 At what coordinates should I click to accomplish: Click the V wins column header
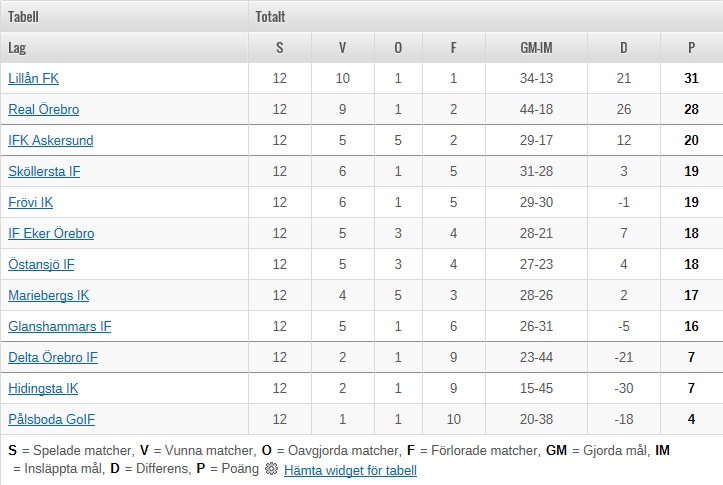(x=342, y=47)
